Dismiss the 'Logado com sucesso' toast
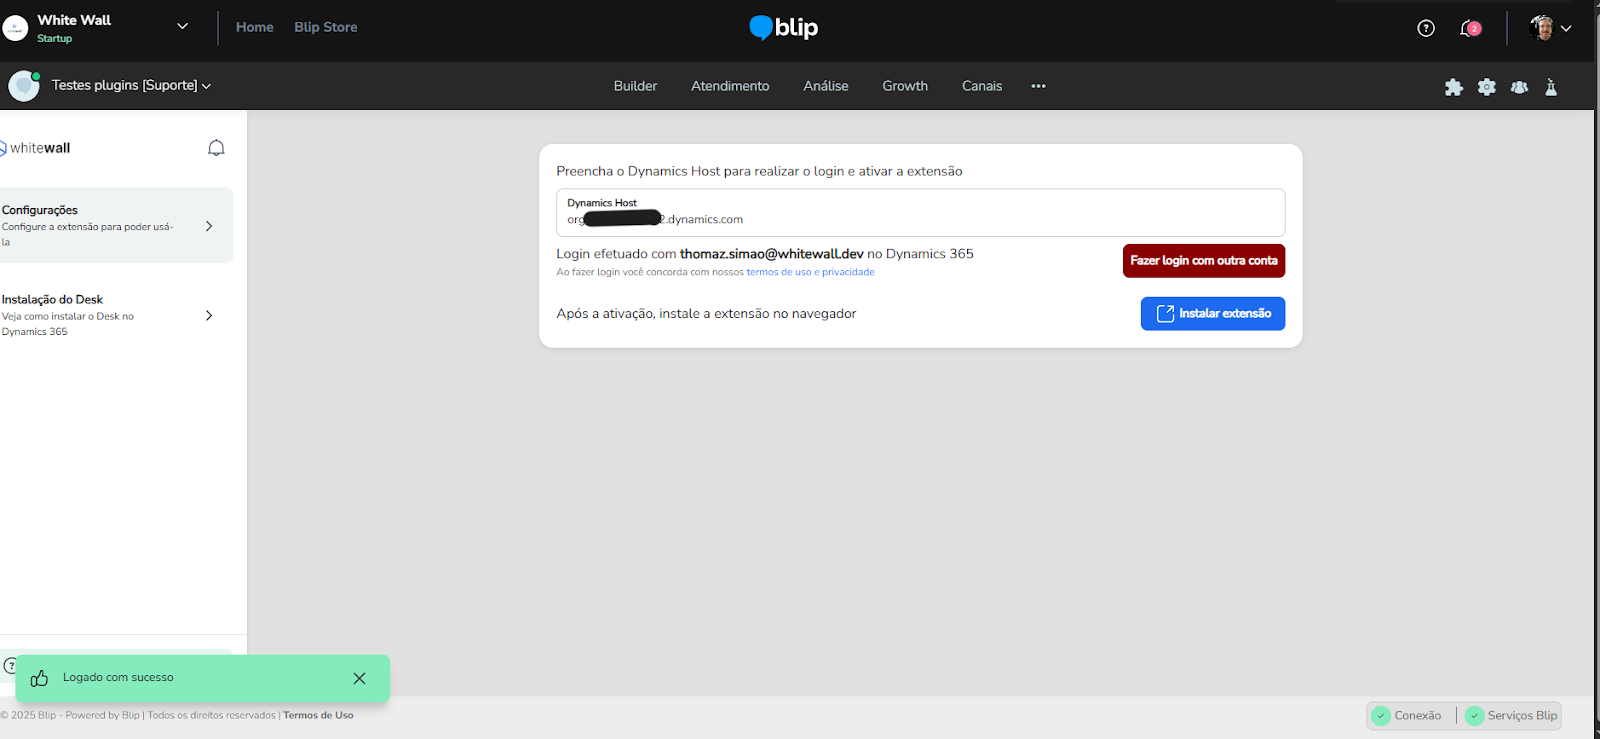The height and width of the screenshot is (739, 1600). pyautogui.click(x=359, y=678)
